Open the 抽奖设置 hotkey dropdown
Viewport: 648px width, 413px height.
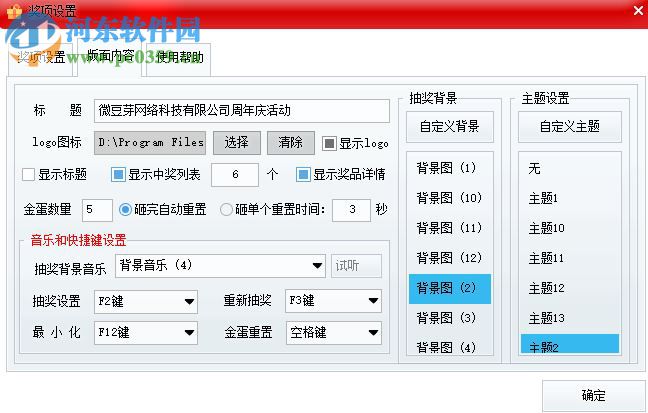pyautogui.click(x=146, y=301)
